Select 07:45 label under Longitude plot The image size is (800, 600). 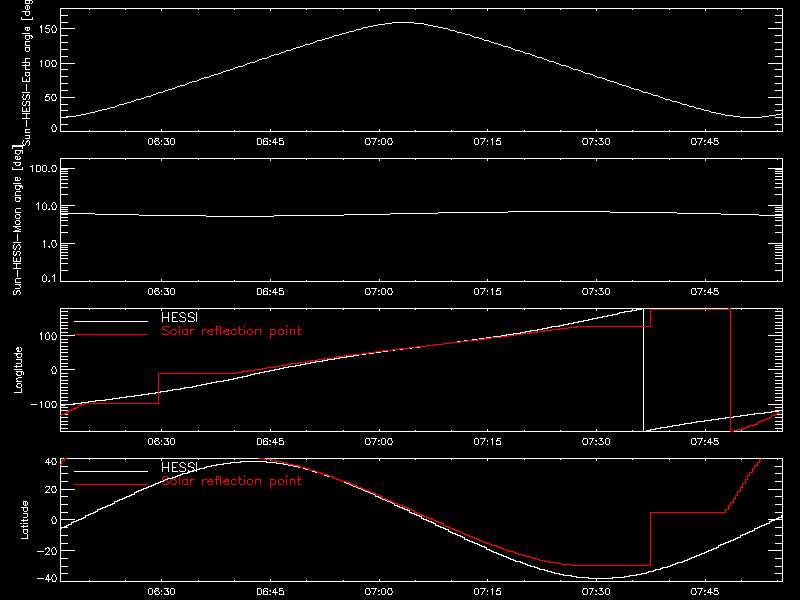click(705, 441)
